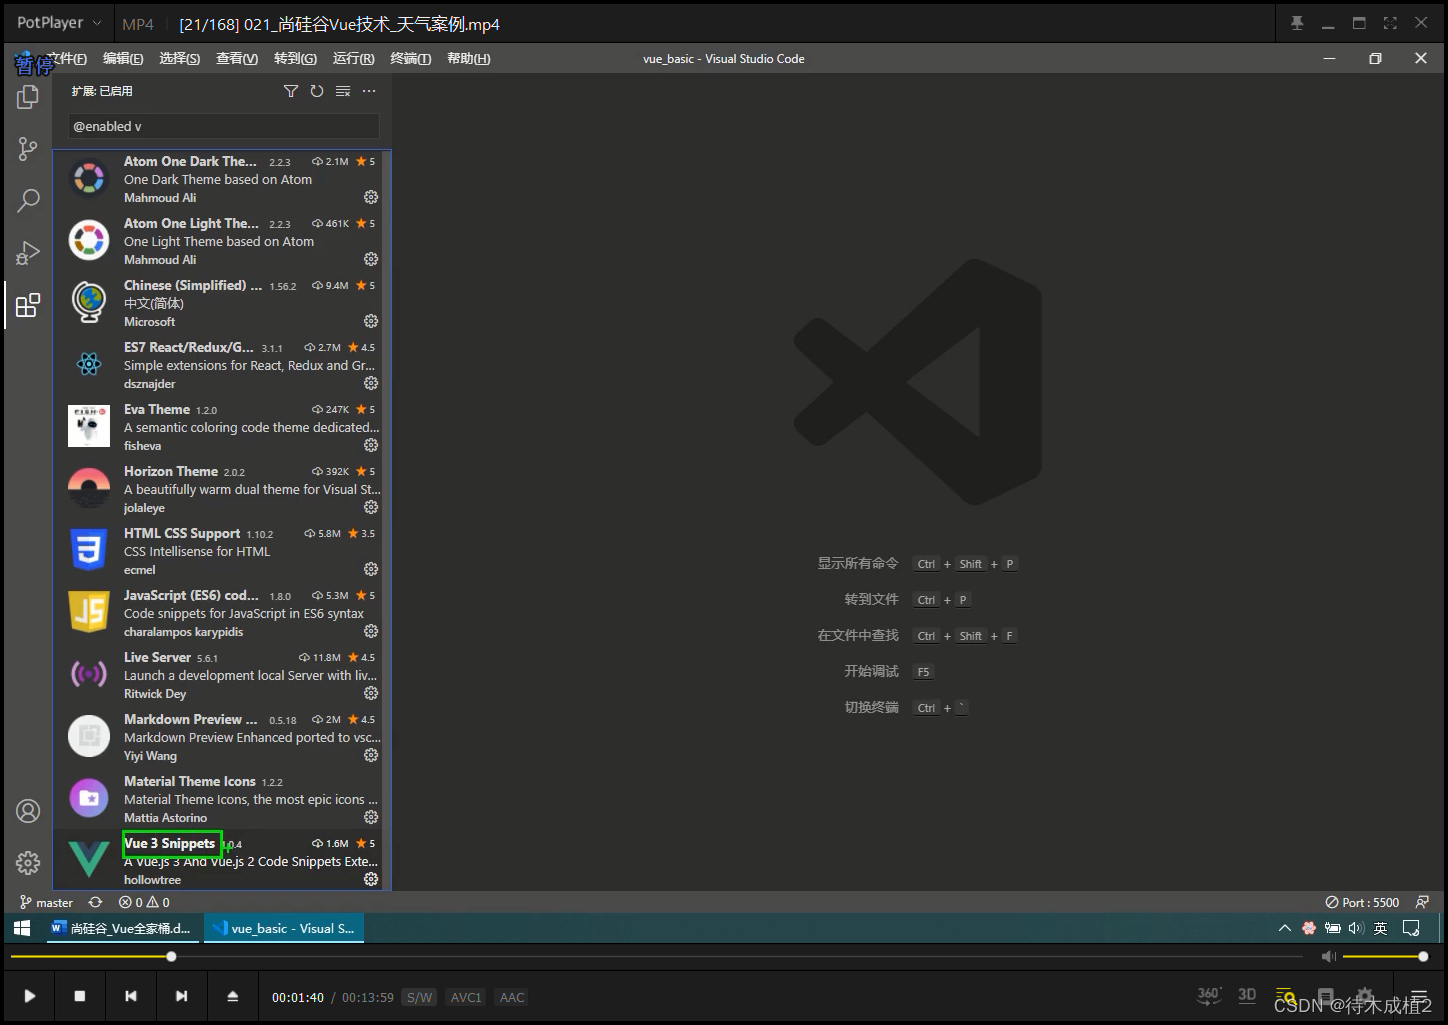Screen dimensions: 1448x1025
Task: Open the 终端(T) menu
Action: pyautogui.click(x=411, y=59)
